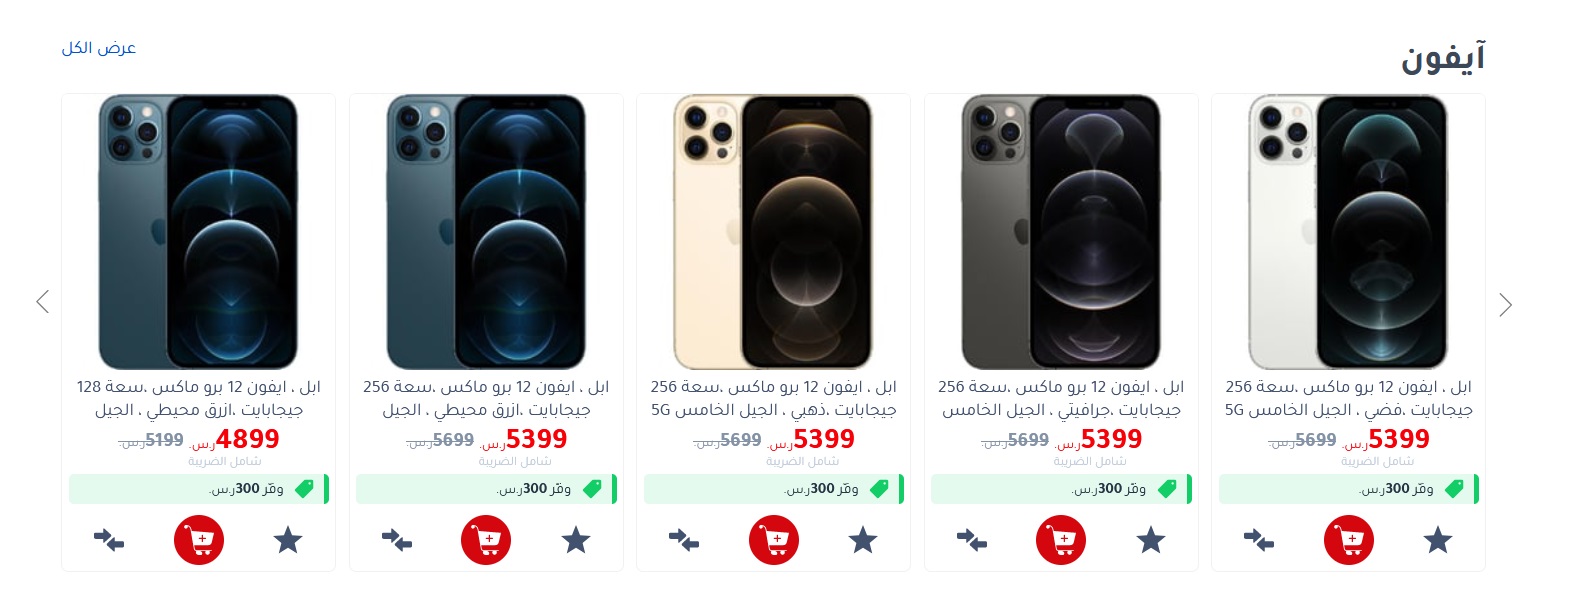Show next products with right carousel arrow

click(x=1505, y=304)
